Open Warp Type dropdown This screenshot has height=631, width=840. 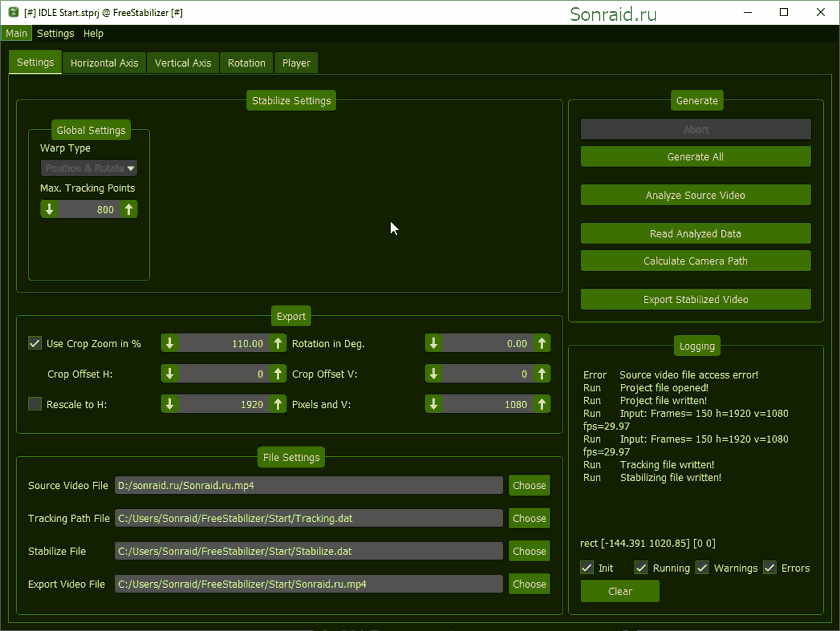pyautogui.click(x=89, y=168)
